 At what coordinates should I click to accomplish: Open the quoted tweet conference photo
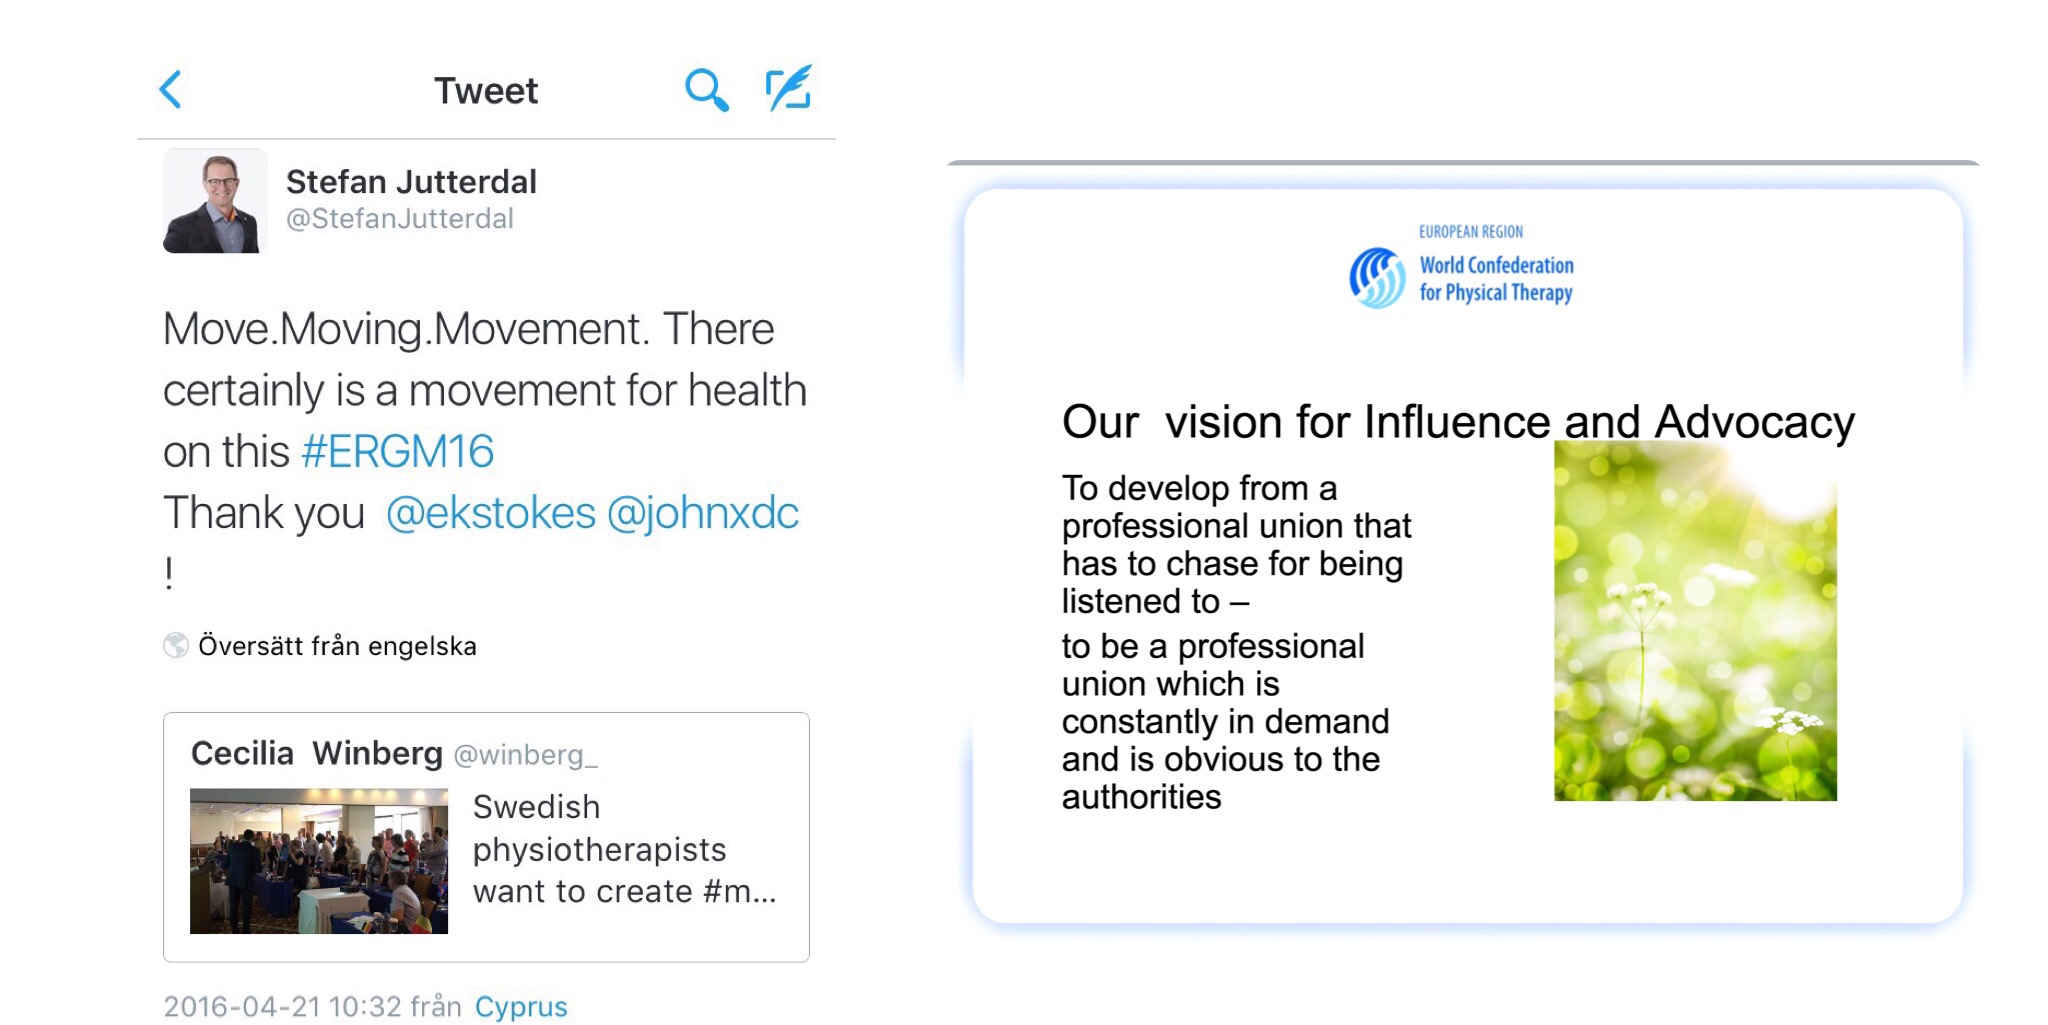[x=319, y=861]
